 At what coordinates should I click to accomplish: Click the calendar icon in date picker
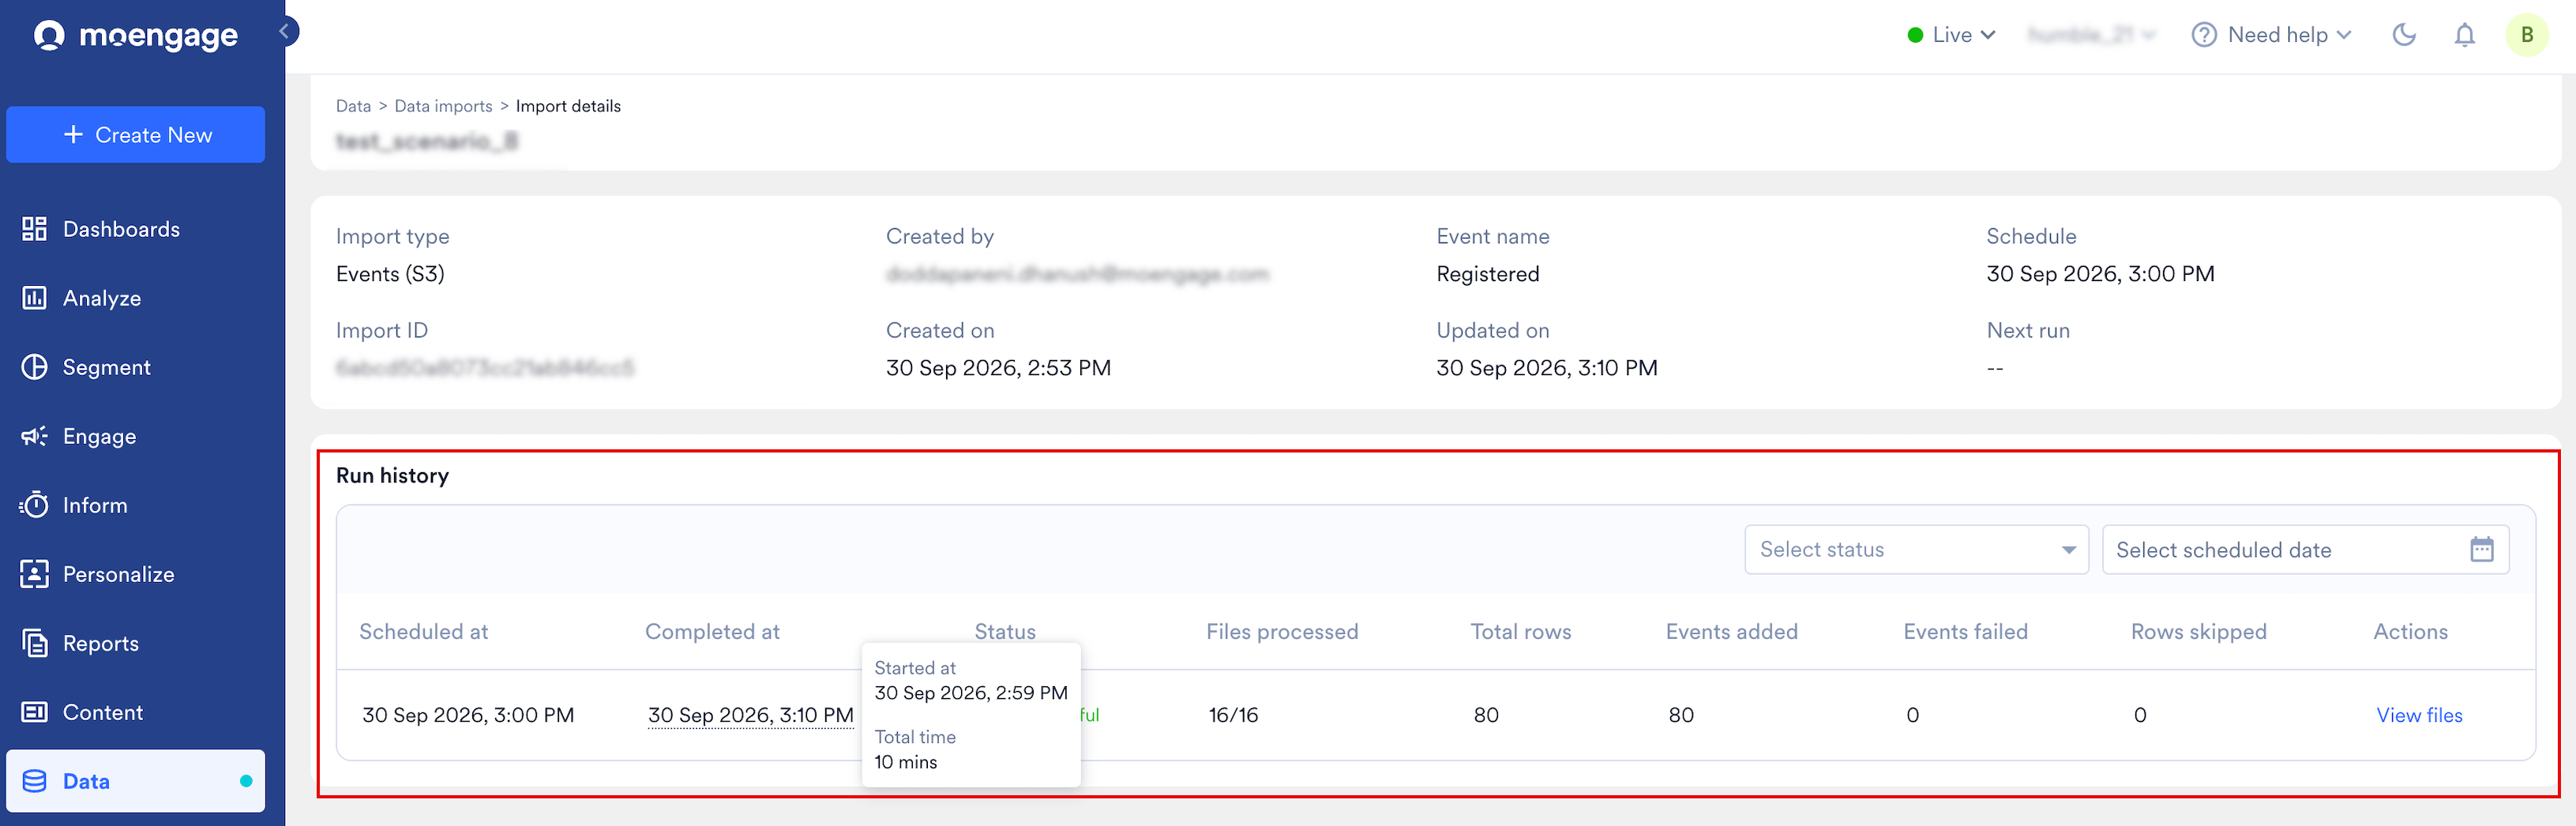coord(2482,549)
